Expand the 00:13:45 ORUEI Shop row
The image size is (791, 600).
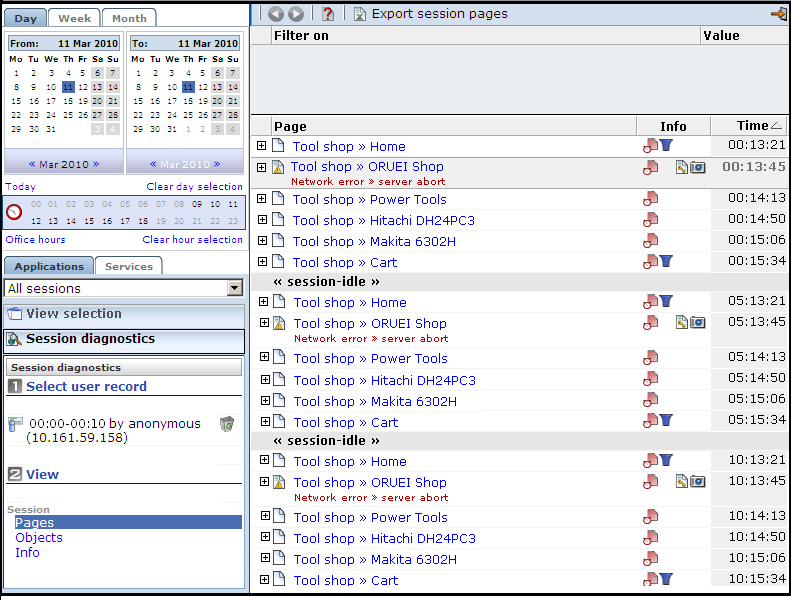pos(261,167)
